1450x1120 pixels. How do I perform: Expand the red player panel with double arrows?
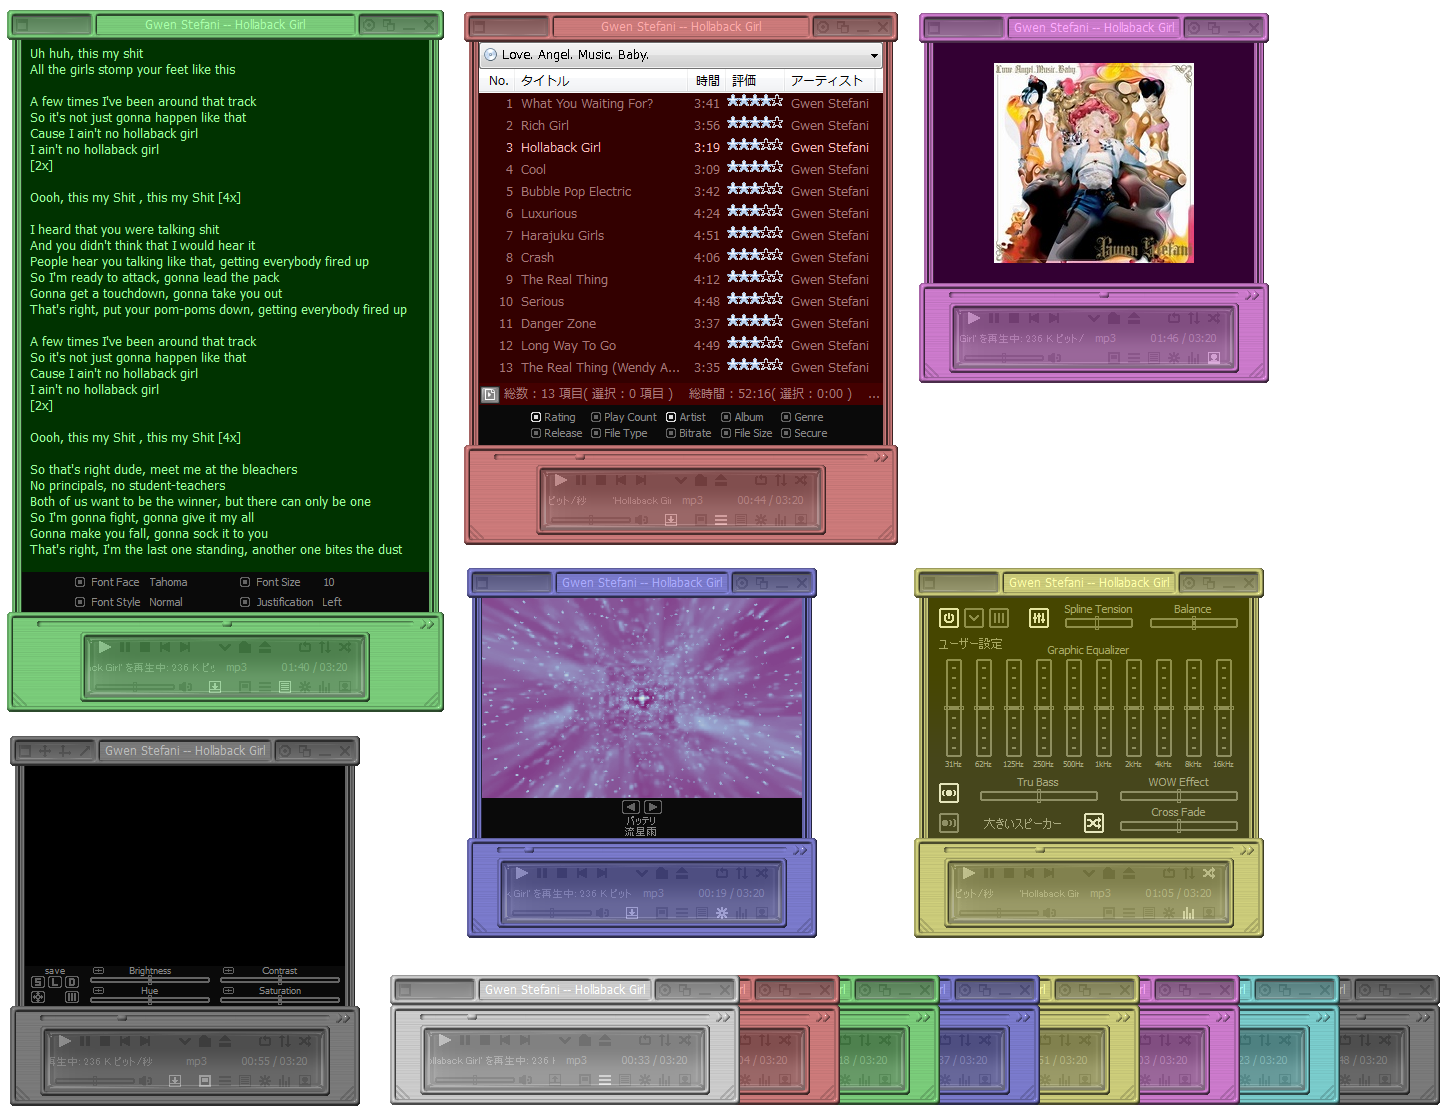pos(880,458)
